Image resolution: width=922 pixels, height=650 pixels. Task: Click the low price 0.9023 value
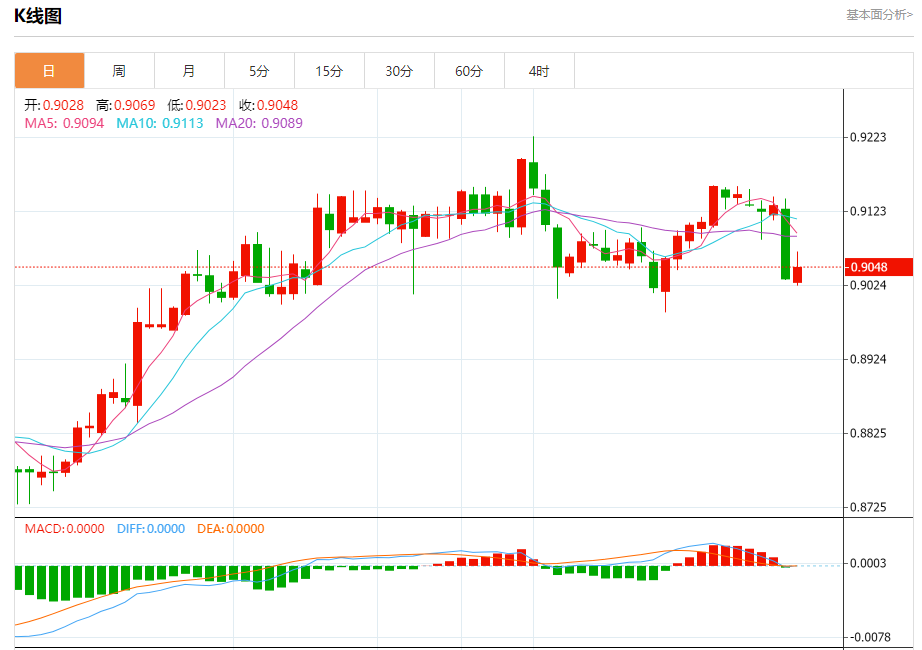pos(206,105)
